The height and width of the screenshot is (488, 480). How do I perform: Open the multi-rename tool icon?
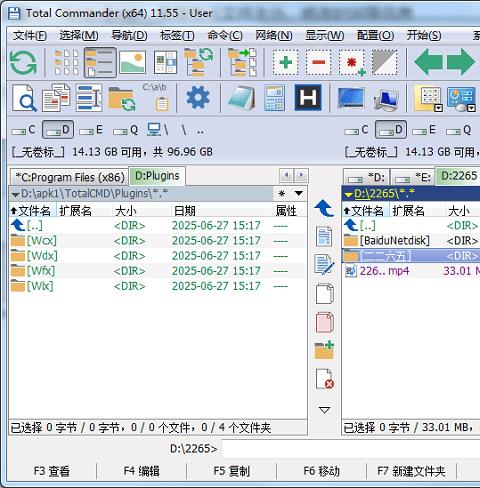click(89, 98)
